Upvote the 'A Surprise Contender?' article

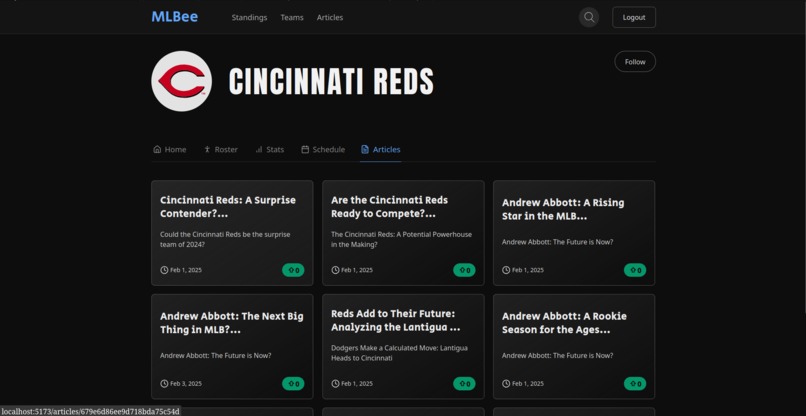(x=293, y=270)
